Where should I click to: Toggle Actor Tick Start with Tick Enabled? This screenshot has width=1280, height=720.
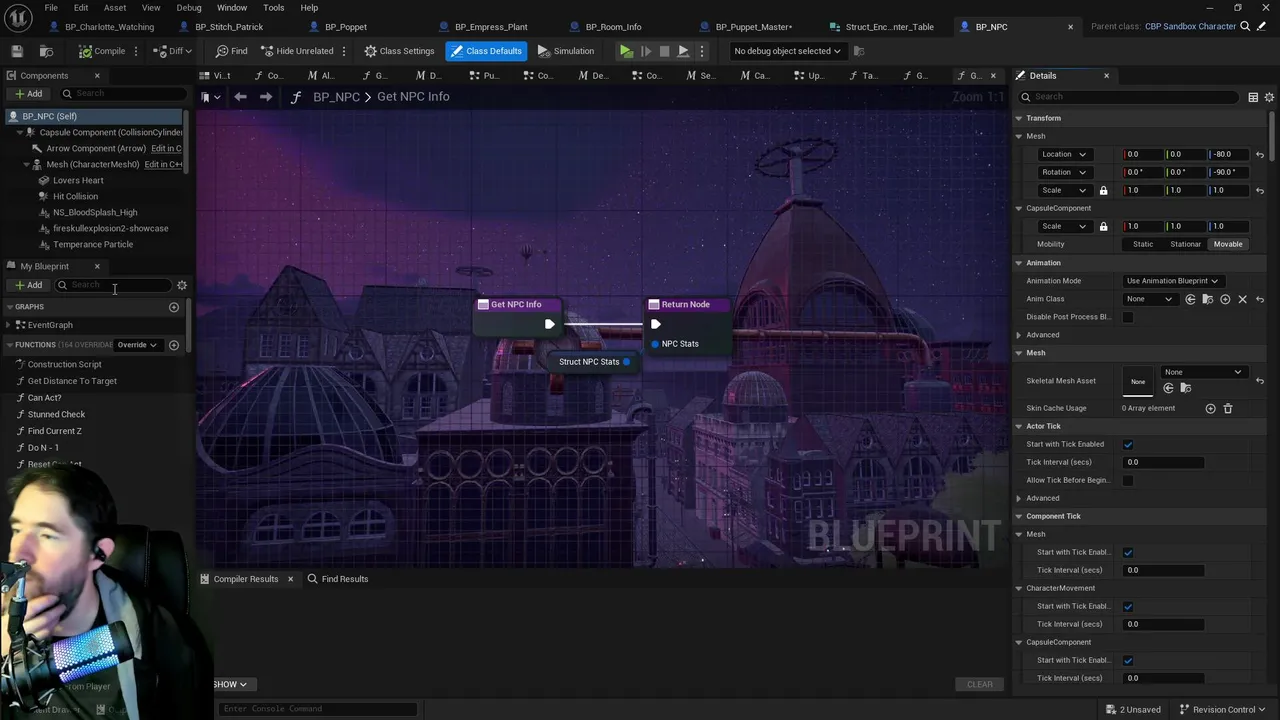click(x=1128, y=444)
